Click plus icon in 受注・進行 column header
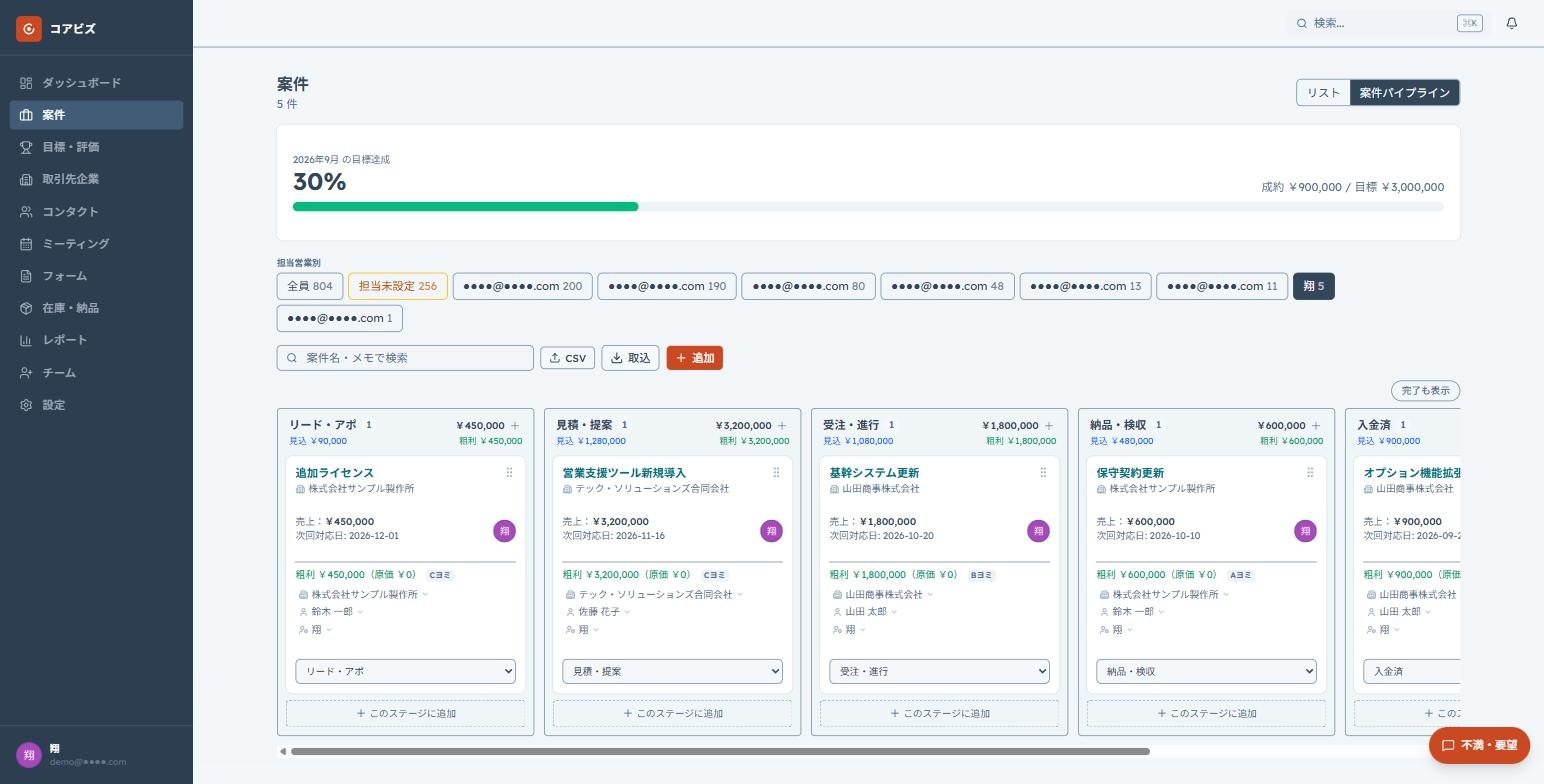The height and width of the screenshot is (784, 1544). (1049, 426)
